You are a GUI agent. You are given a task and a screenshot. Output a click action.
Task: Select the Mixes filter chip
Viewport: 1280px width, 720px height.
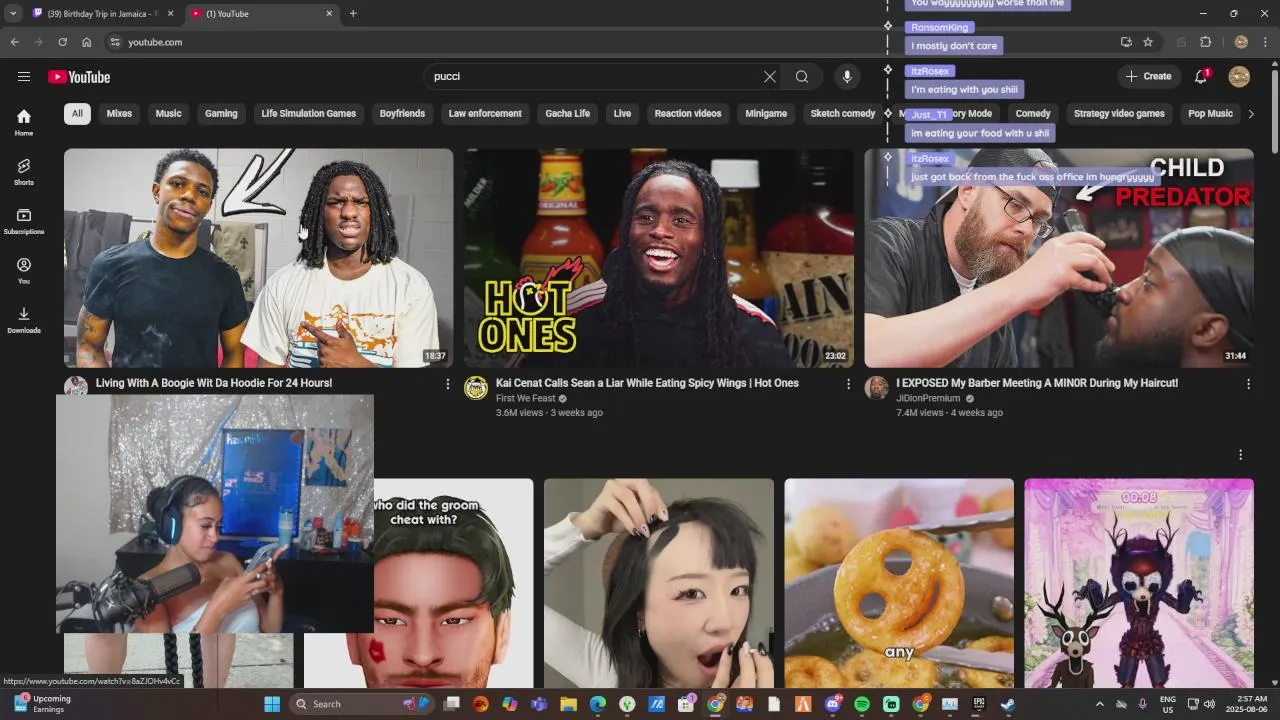(x=119, y=114)
